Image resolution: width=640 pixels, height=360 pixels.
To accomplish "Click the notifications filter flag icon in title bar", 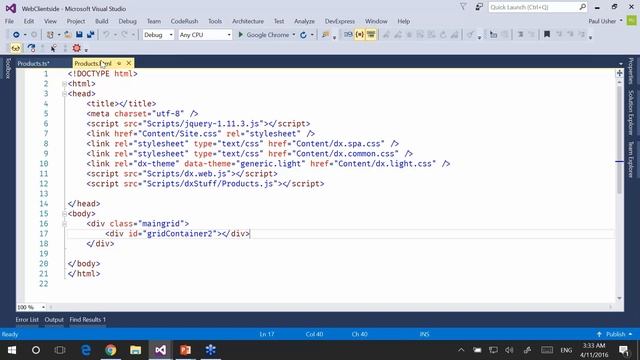I will point(463,7).
